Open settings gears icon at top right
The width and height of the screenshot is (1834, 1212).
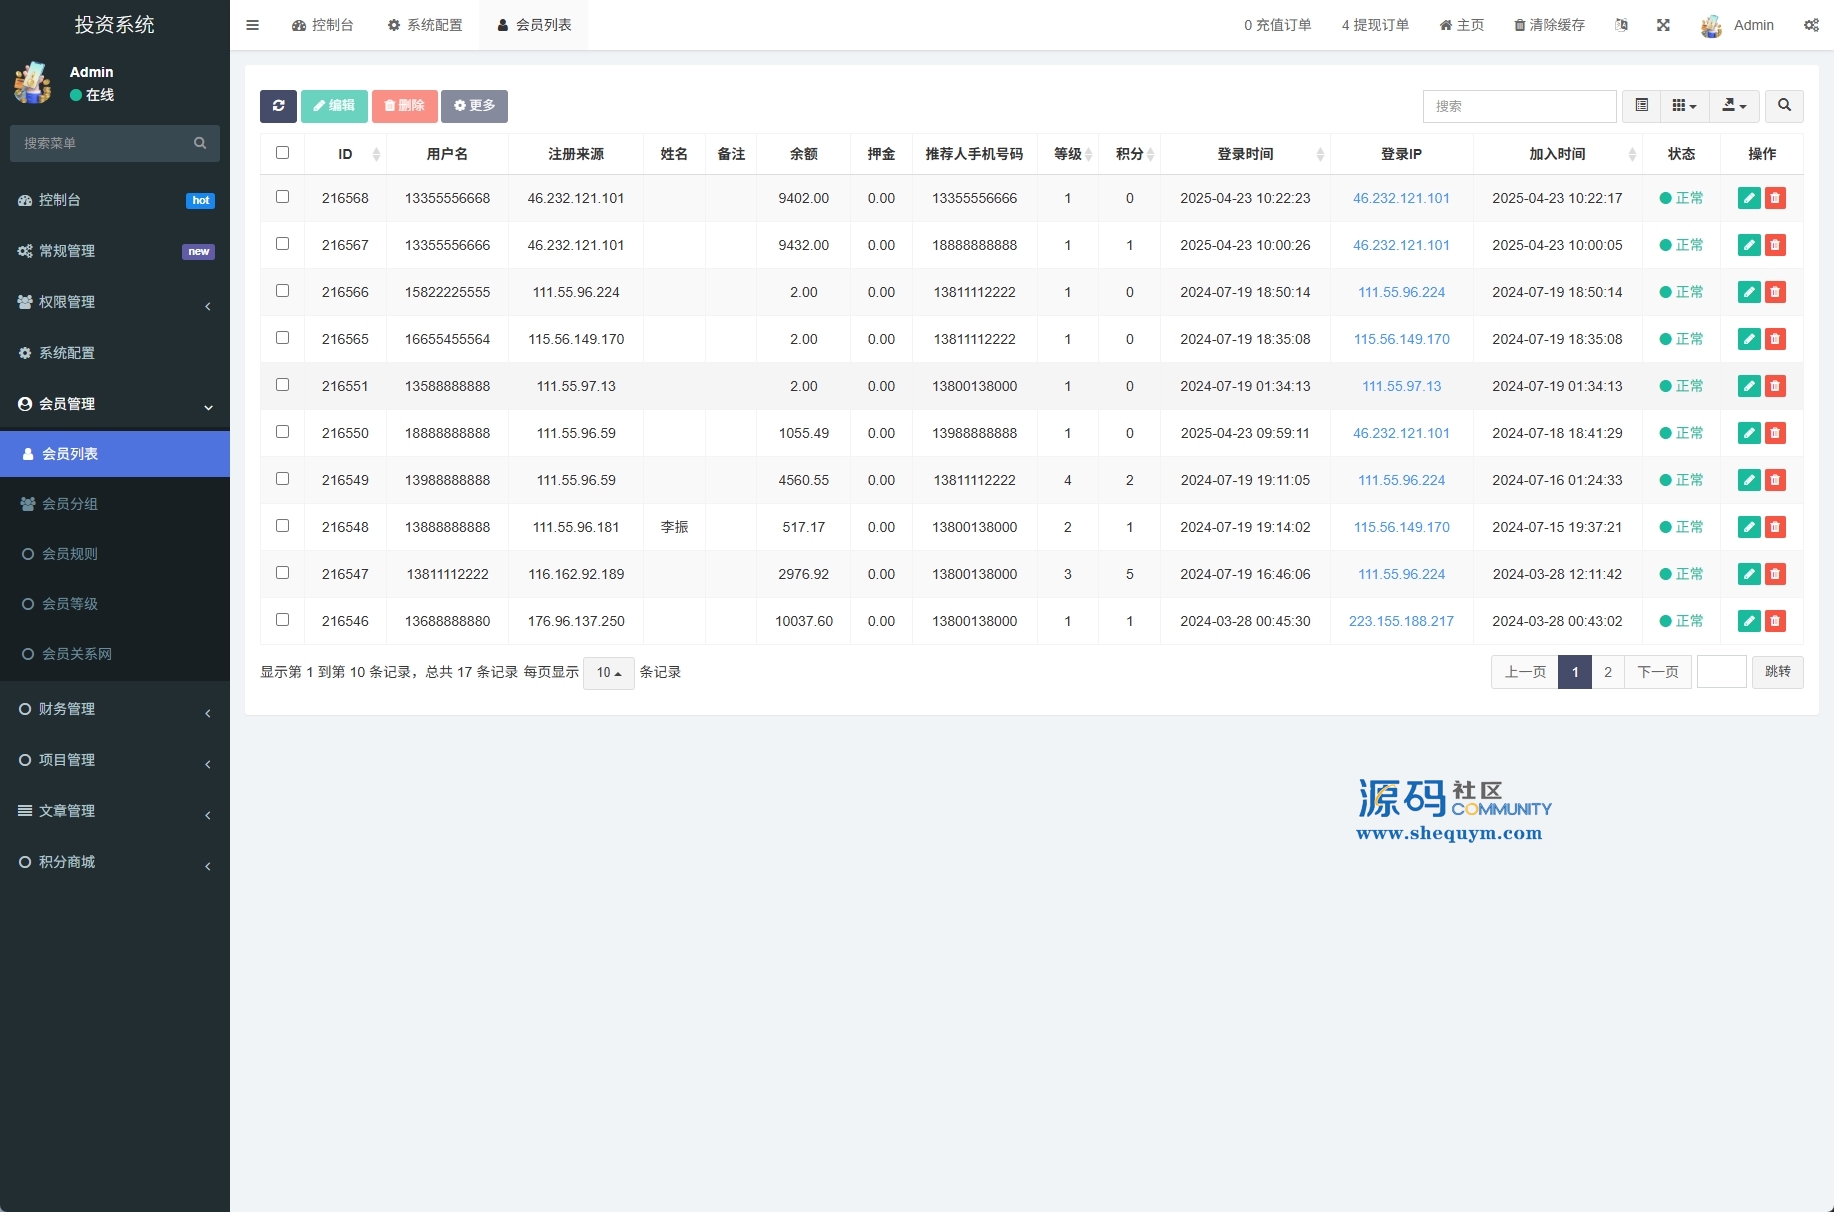pos(1811,25)
